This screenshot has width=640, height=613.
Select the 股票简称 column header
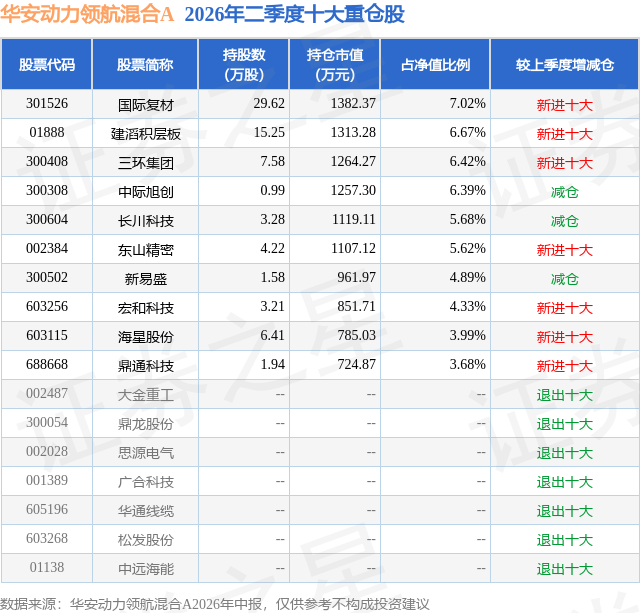pyautogui.click(x=145, y=64)
